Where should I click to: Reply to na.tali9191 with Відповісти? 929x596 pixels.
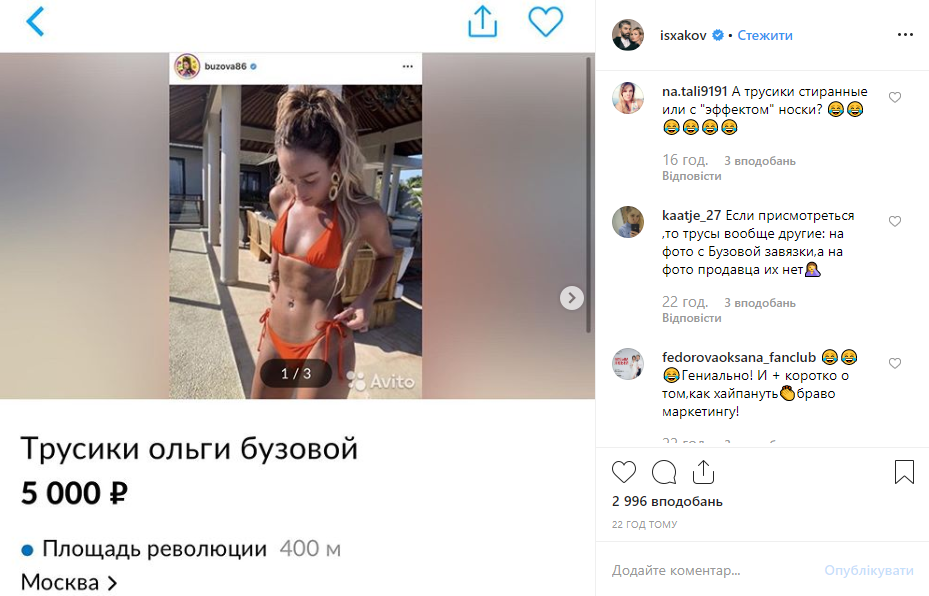coord(691,176)
